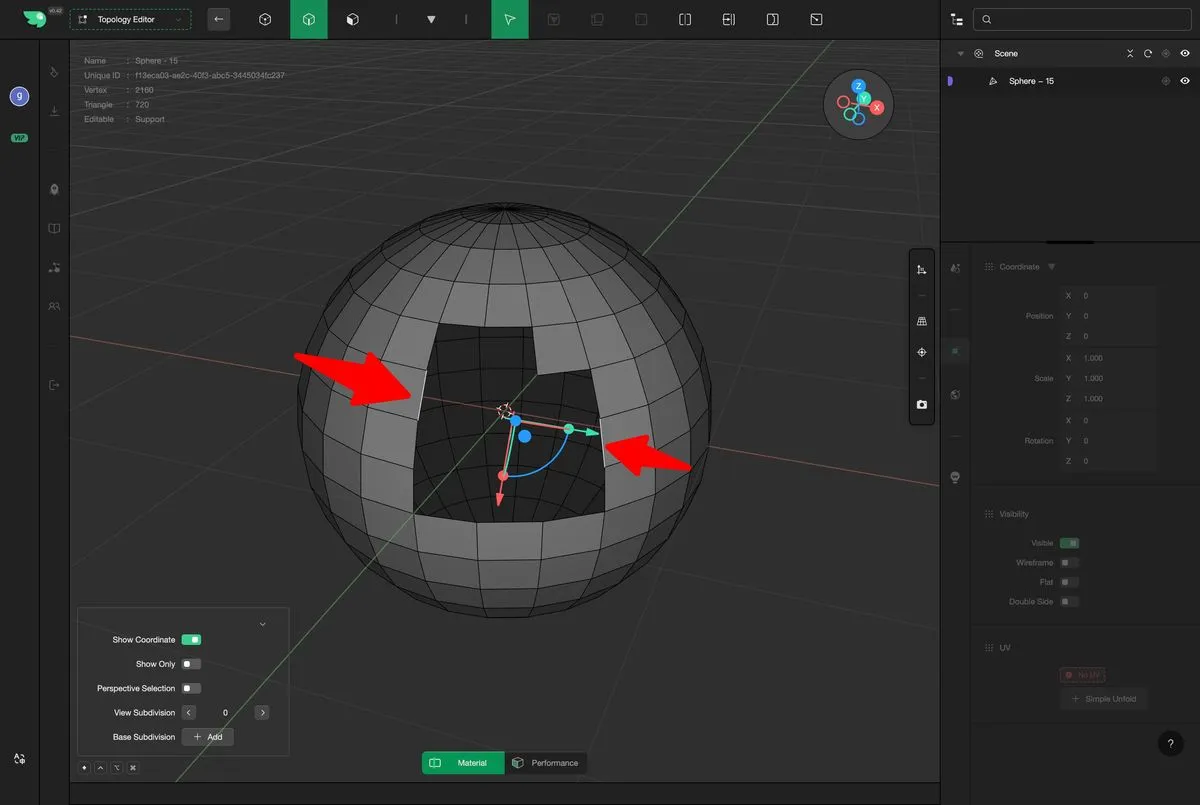The width and height of the screenshot is (1200, 805).
Task: Enable Perspective Selection toggle
Action: (x=191, y=688)
